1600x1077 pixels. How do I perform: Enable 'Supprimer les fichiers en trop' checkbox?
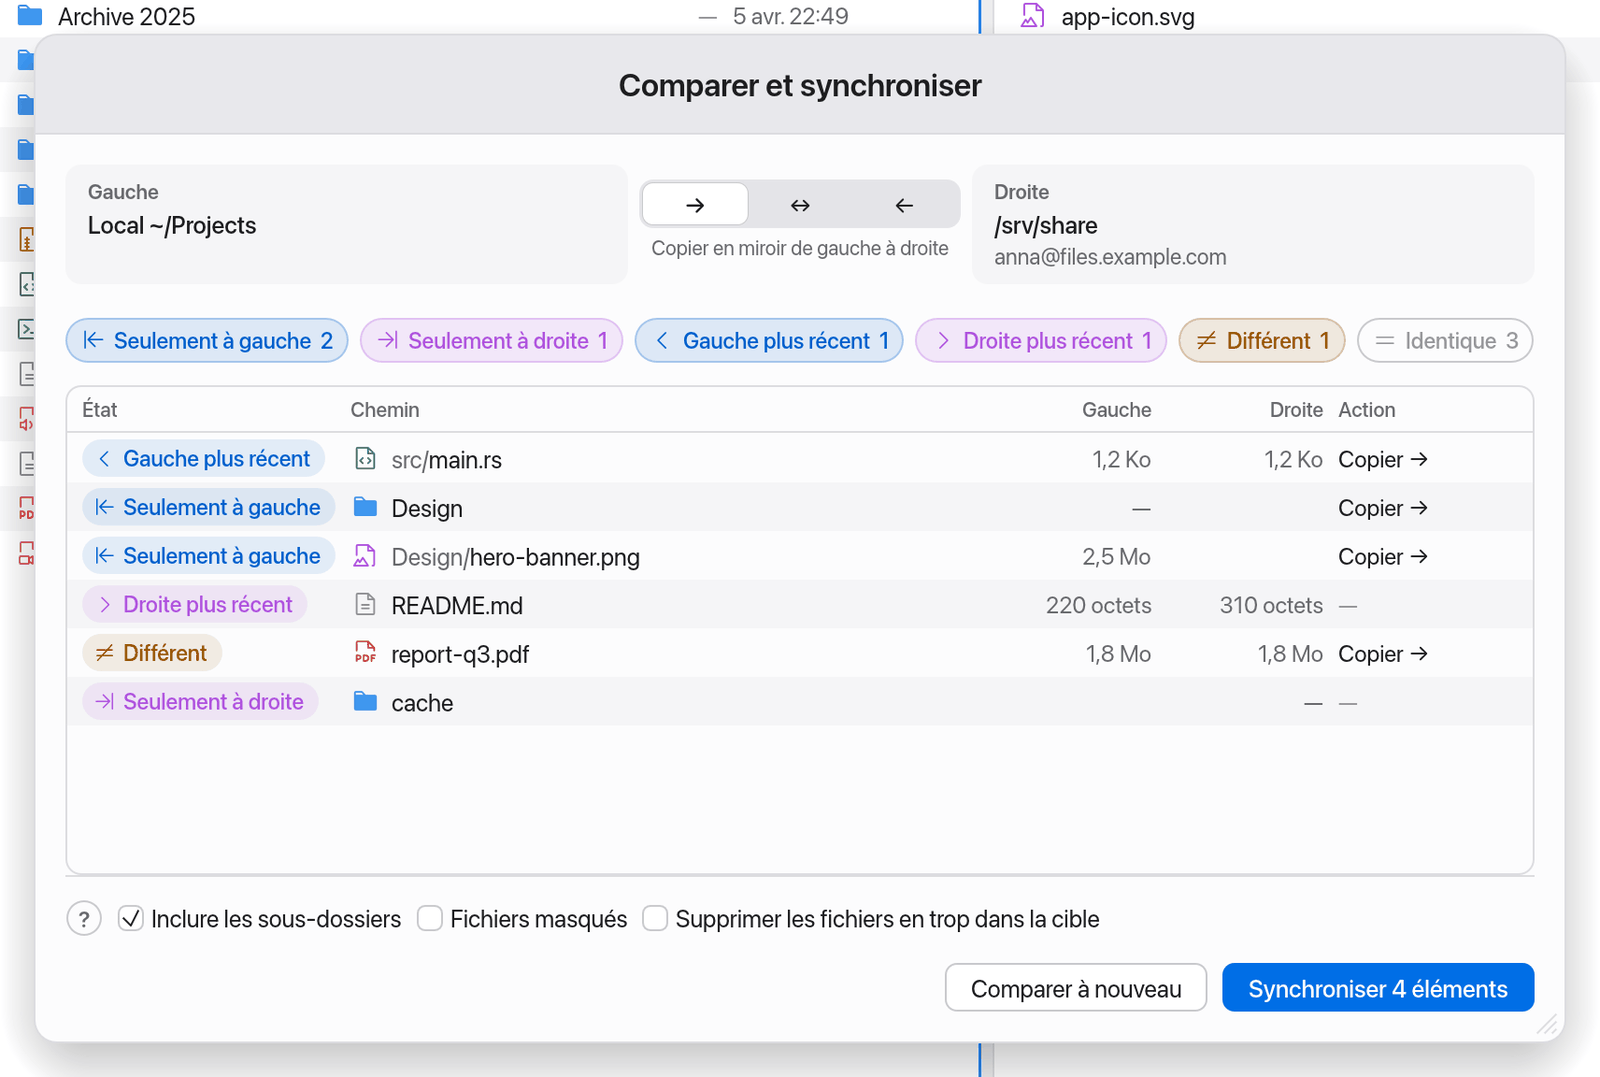click(x=655, y=918)
